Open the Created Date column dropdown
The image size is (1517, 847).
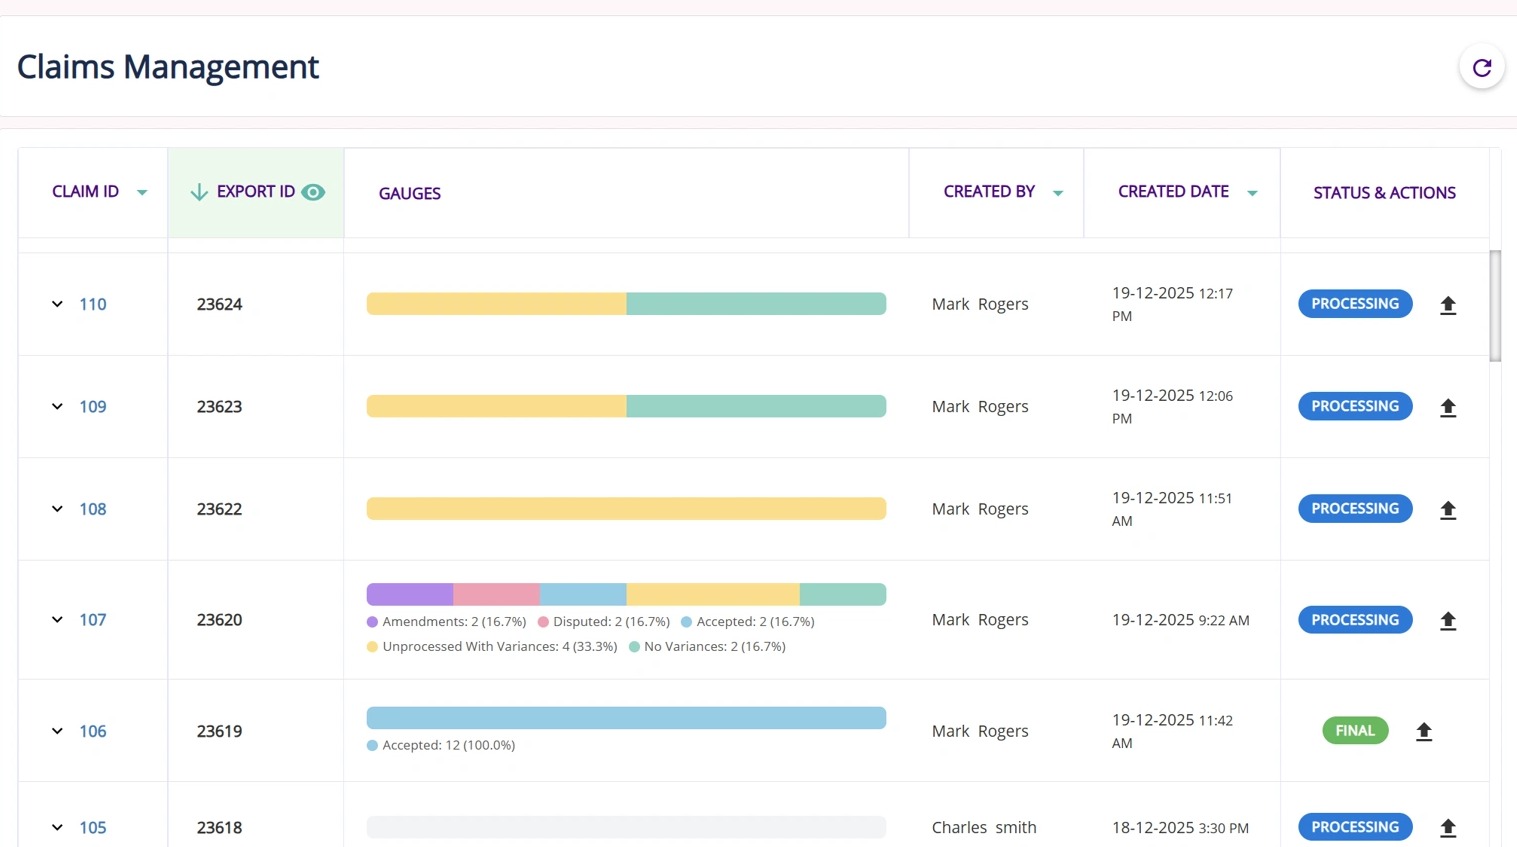[x=1251, y=193]
